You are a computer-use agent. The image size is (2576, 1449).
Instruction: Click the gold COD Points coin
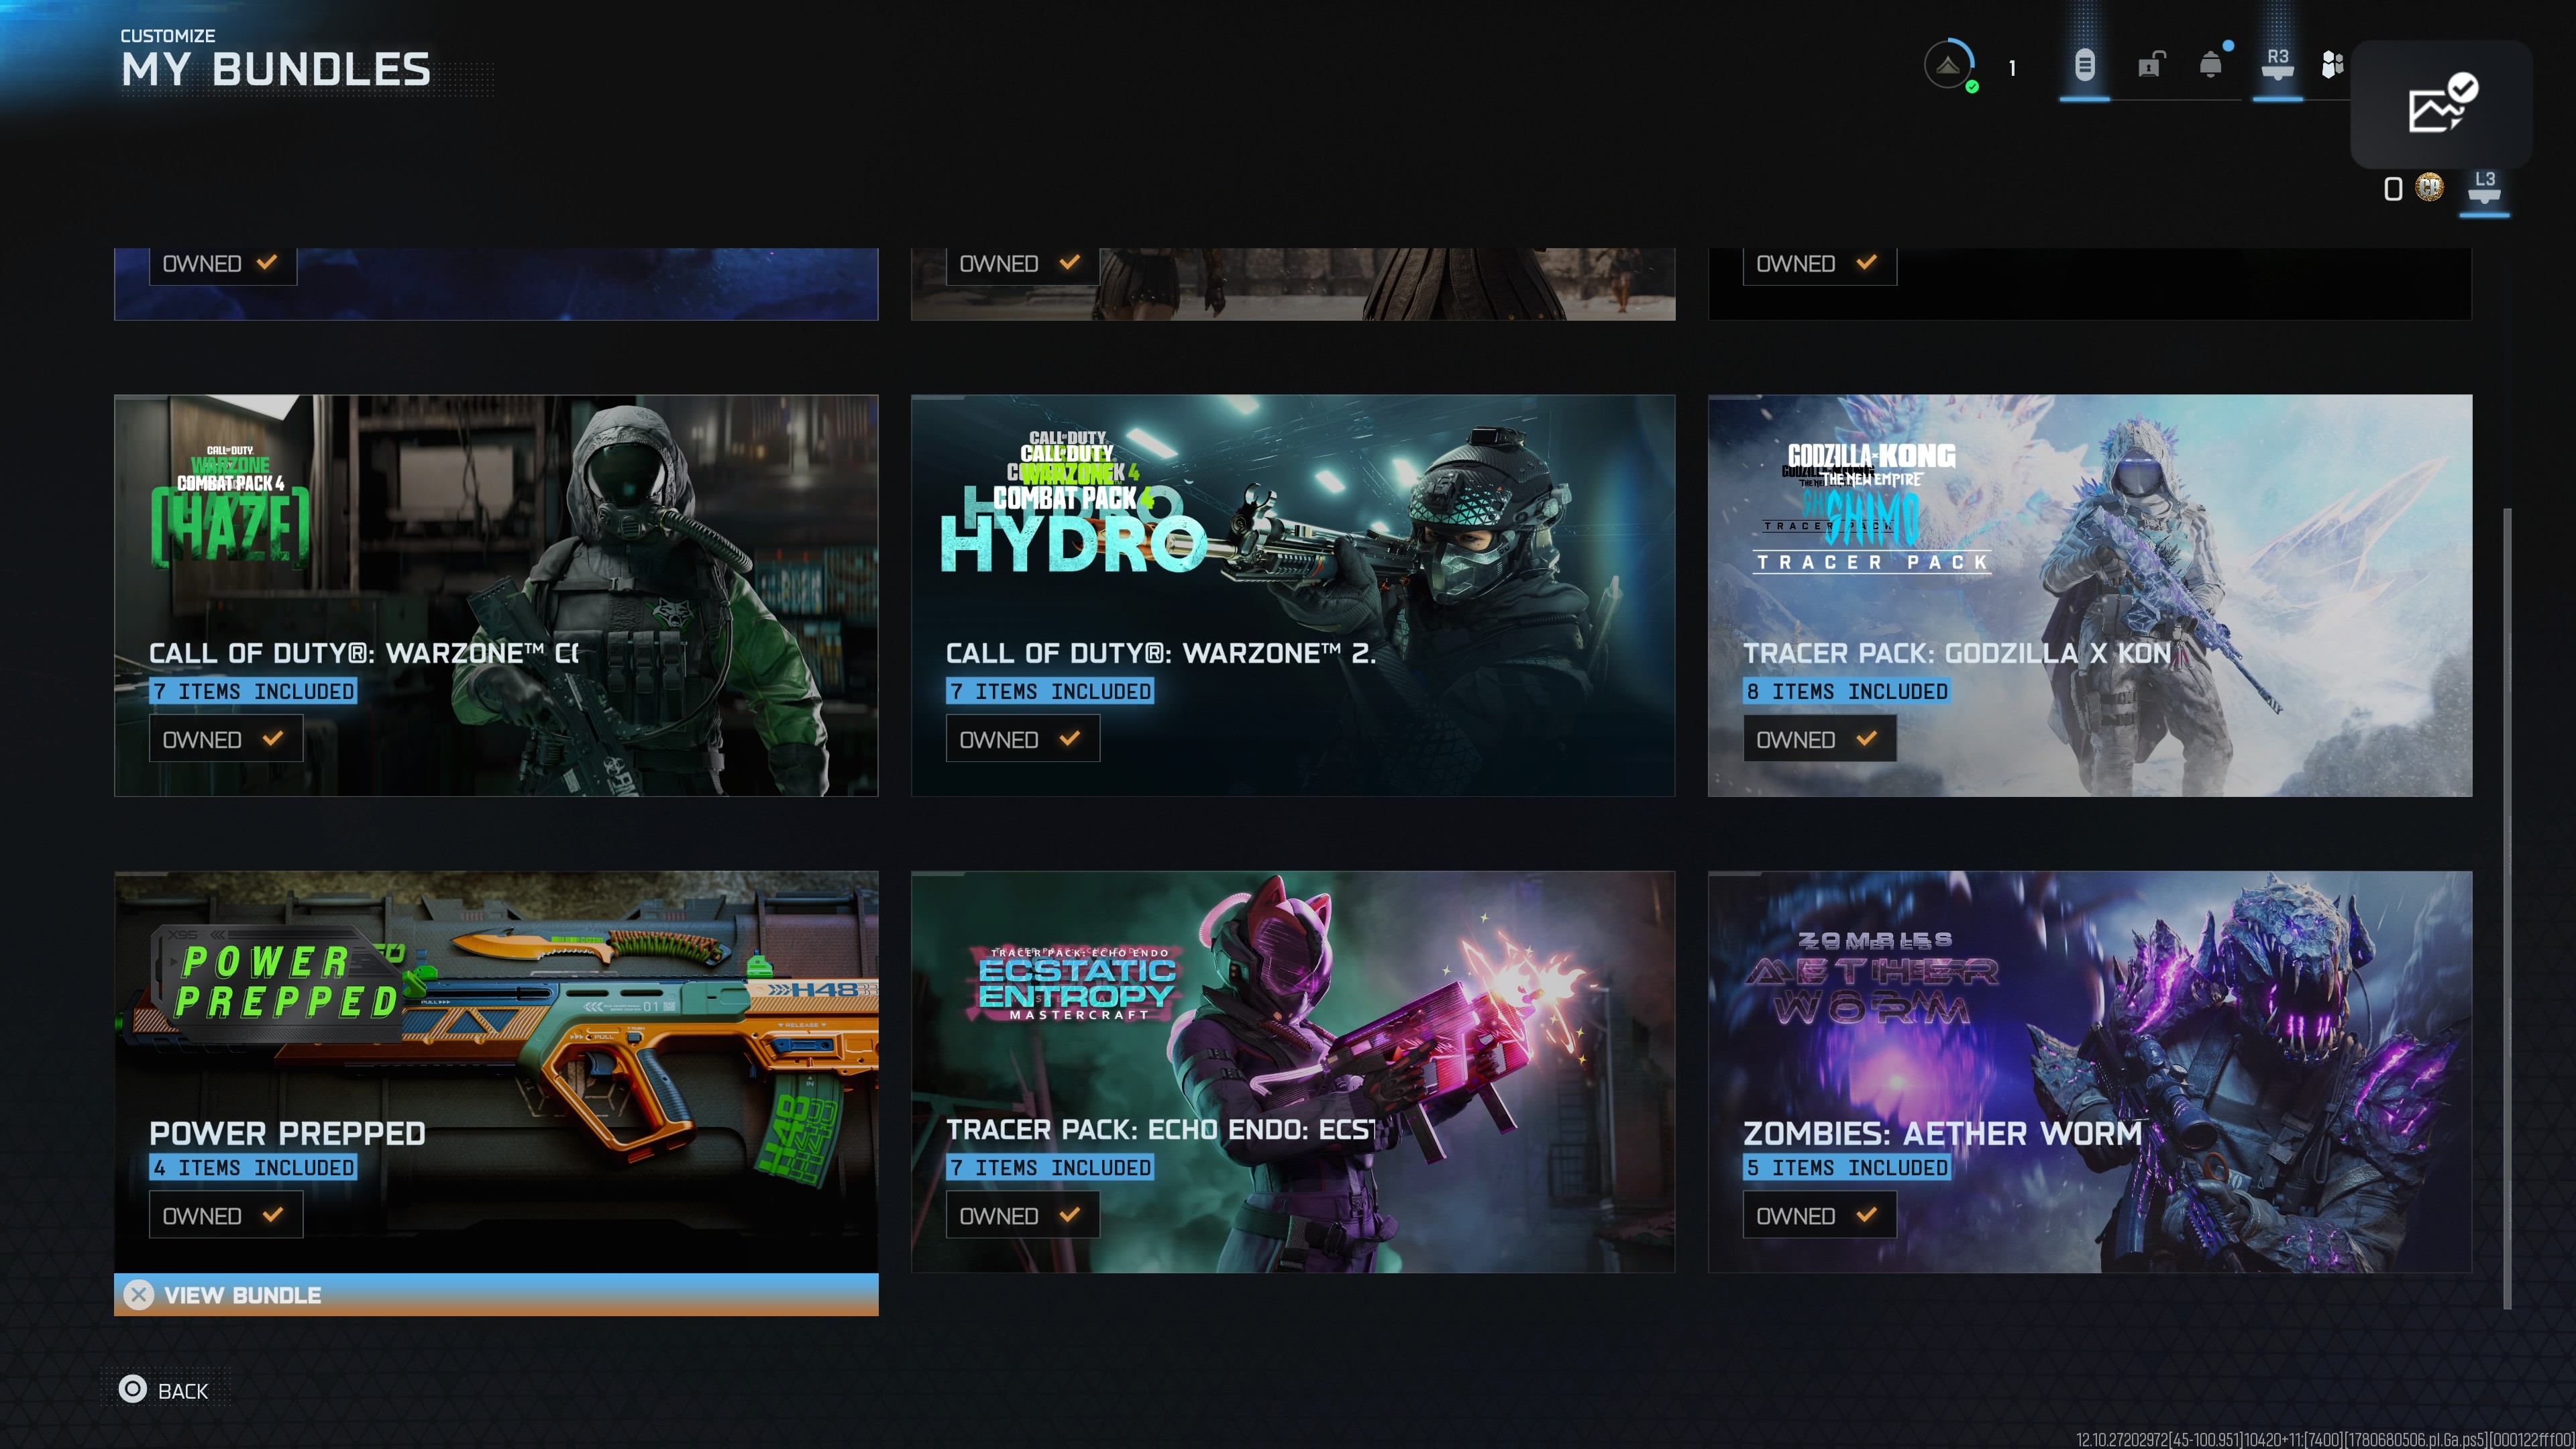click(x=2429, y=187)
